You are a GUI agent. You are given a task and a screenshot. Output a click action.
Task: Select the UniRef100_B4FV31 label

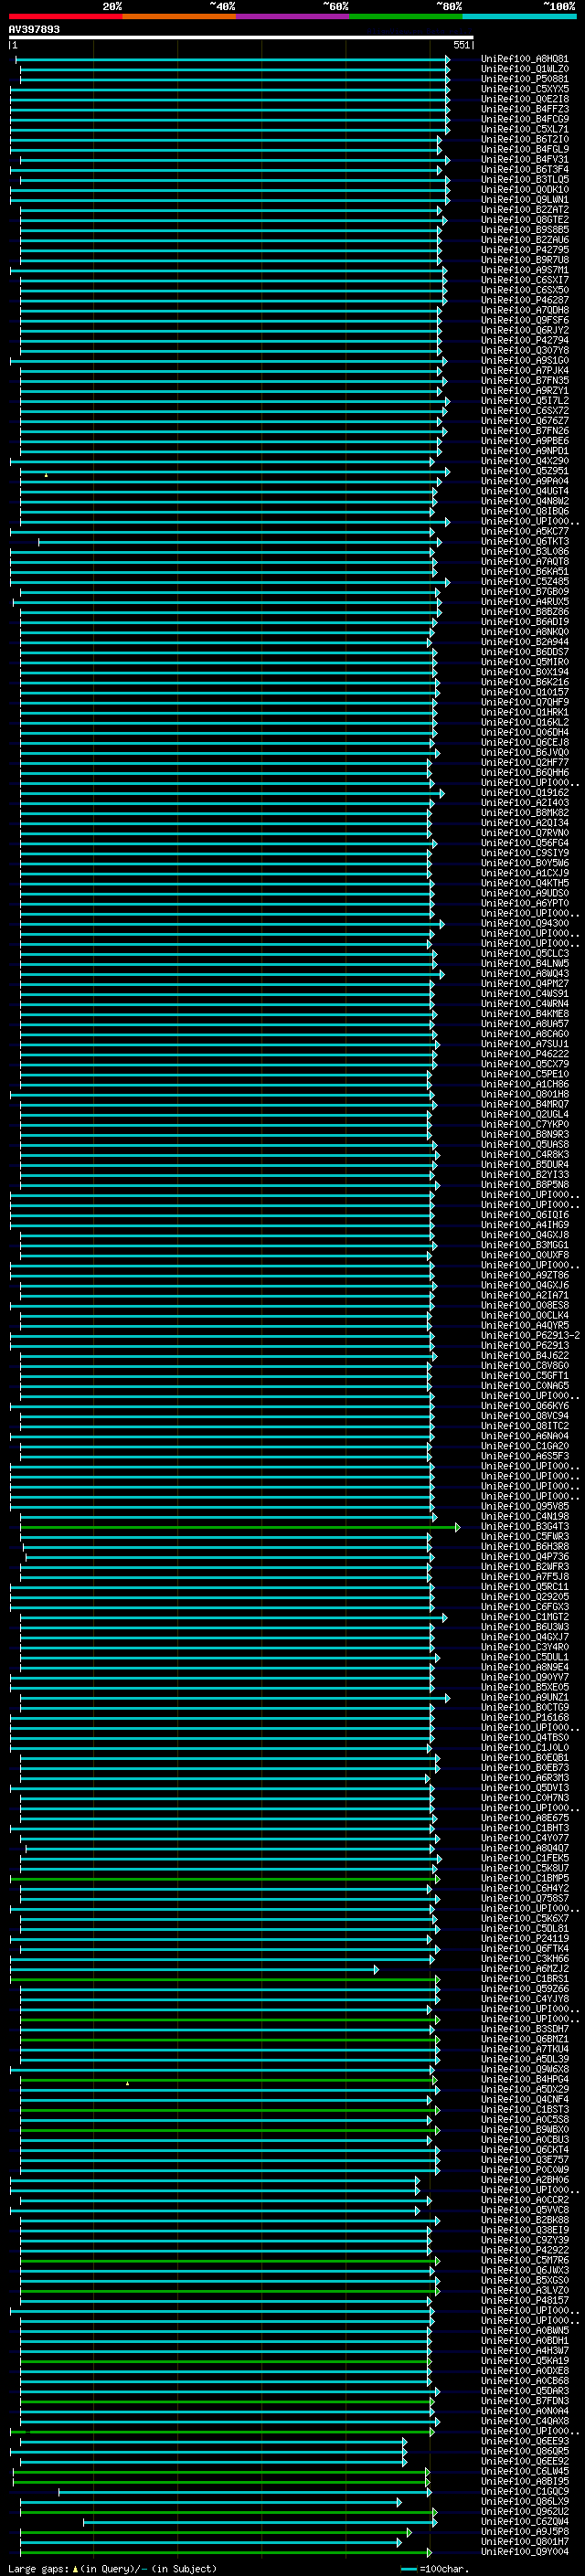pyautogui.click(x=524, y=159)
